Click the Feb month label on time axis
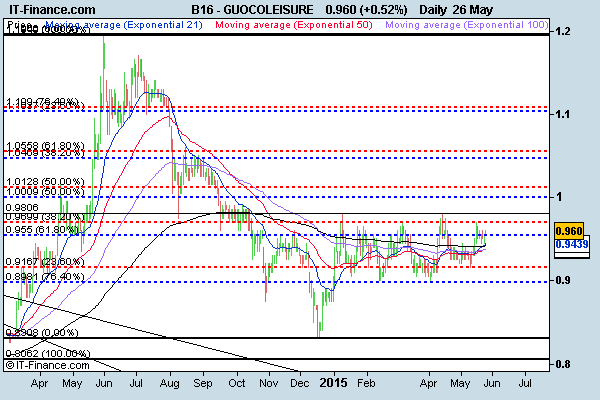 (366, 383)
